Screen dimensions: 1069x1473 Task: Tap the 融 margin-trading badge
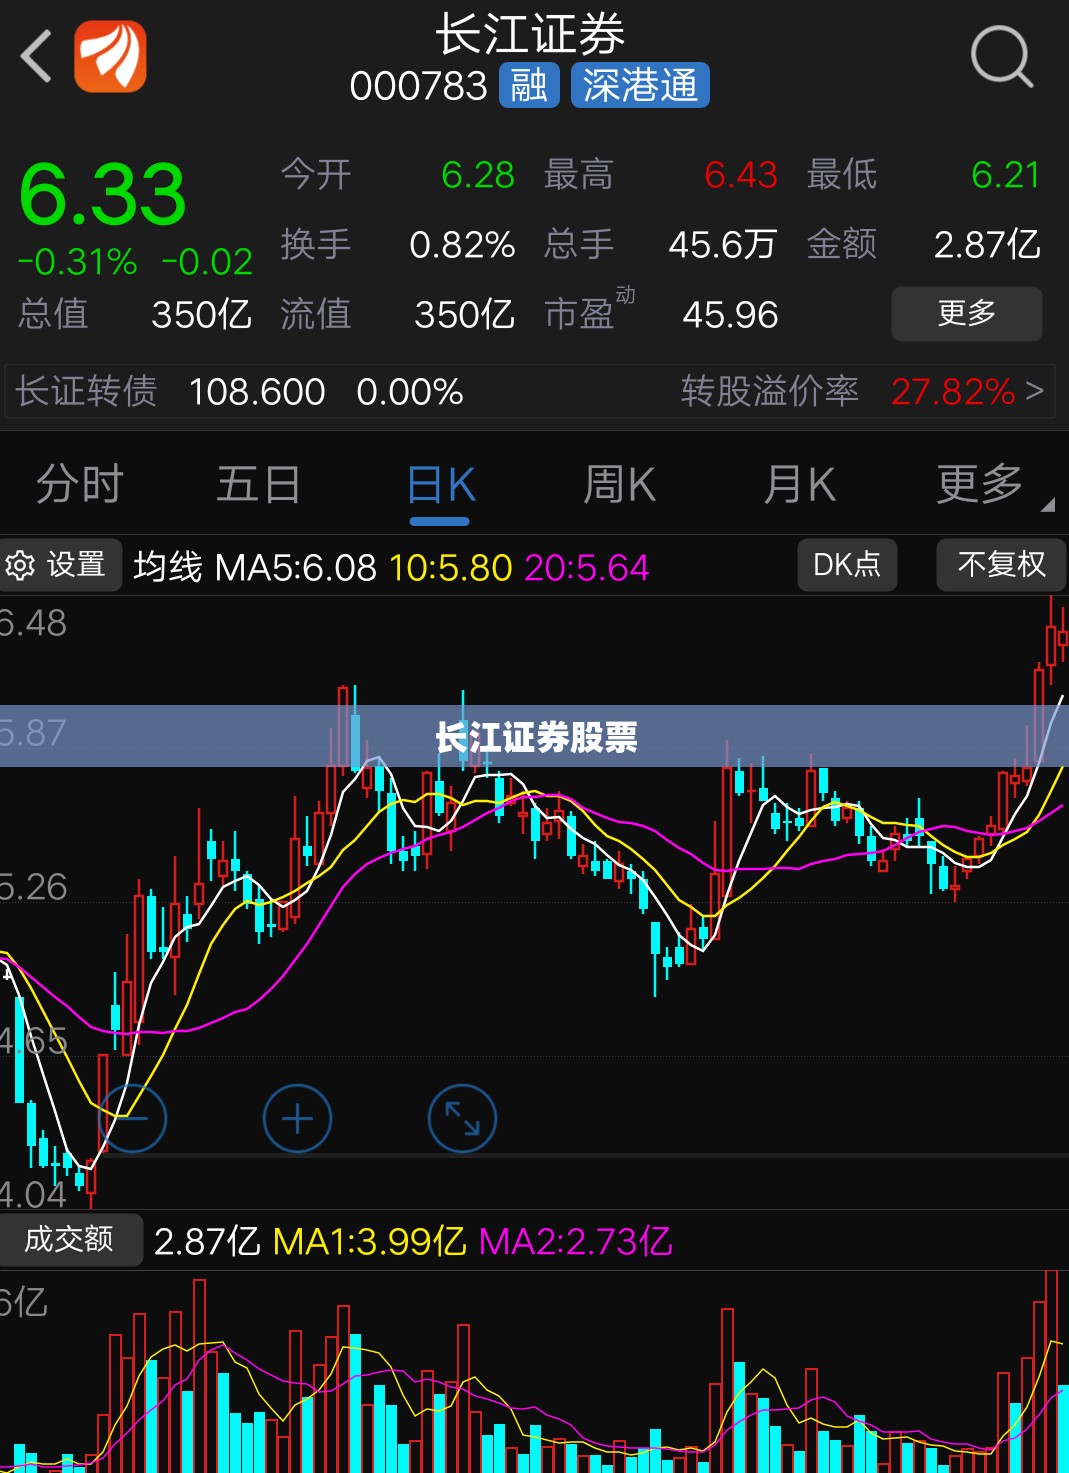(529, 85)
